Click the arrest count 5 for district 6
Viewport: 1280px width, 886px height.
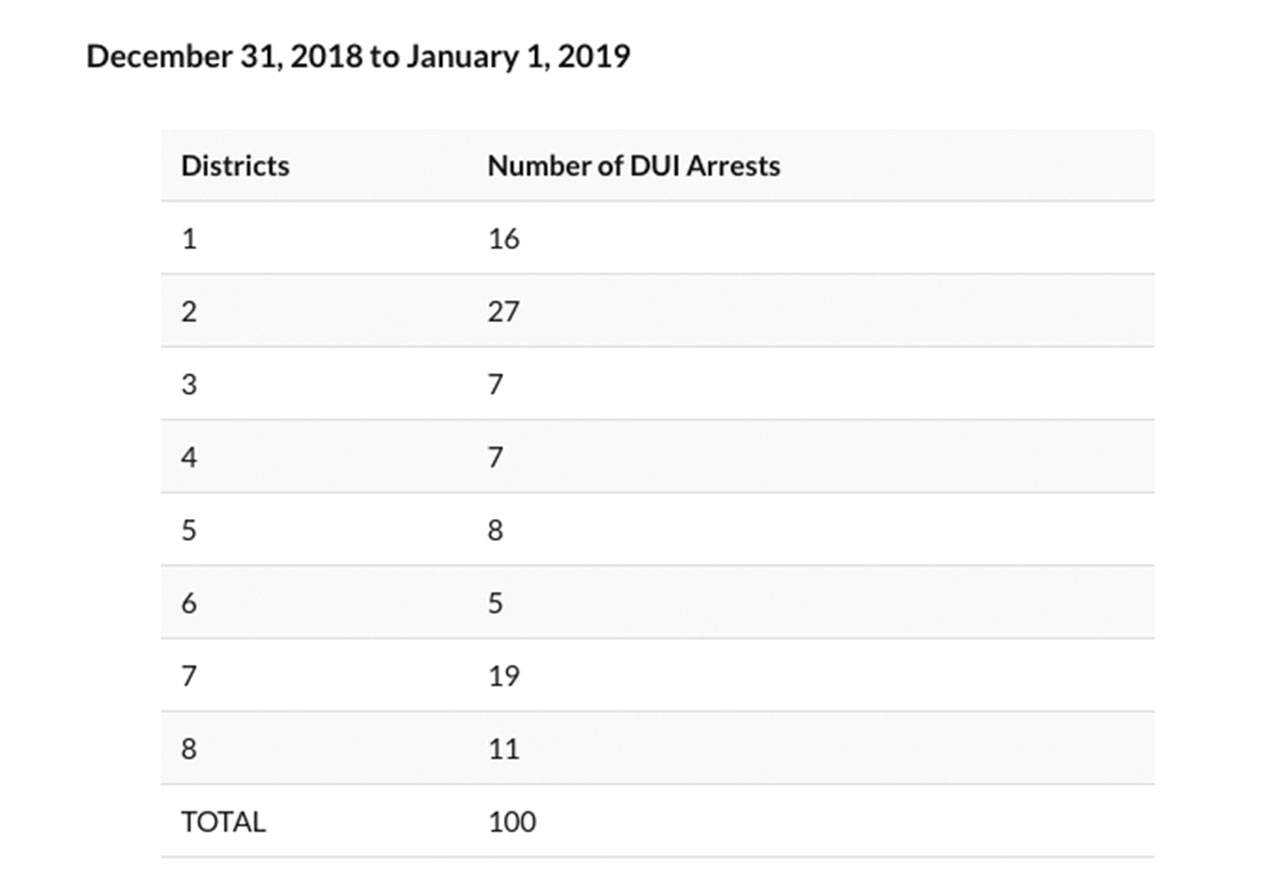click(495, 603)
